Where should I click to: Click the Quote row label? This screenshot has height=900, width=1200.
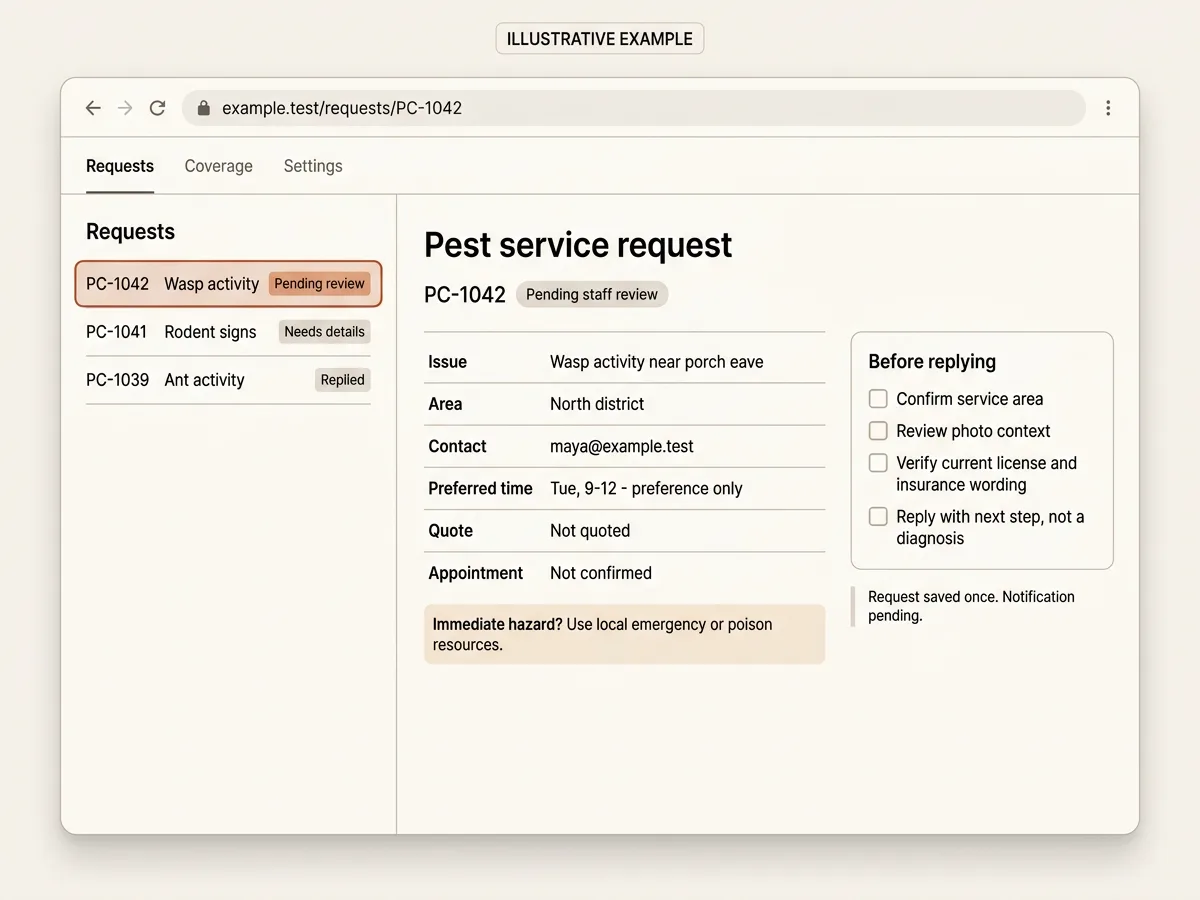(450, 531)
